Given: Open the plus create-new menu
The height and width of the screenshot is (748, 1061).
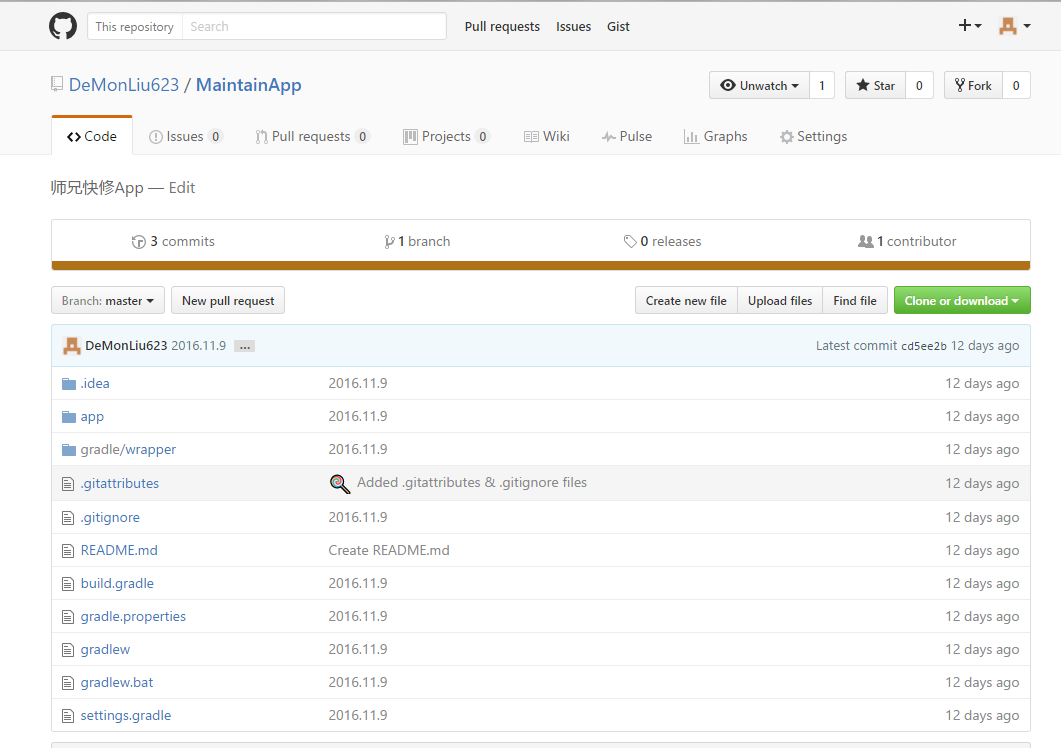Looking at the screenshot, I should click(970, 26).
